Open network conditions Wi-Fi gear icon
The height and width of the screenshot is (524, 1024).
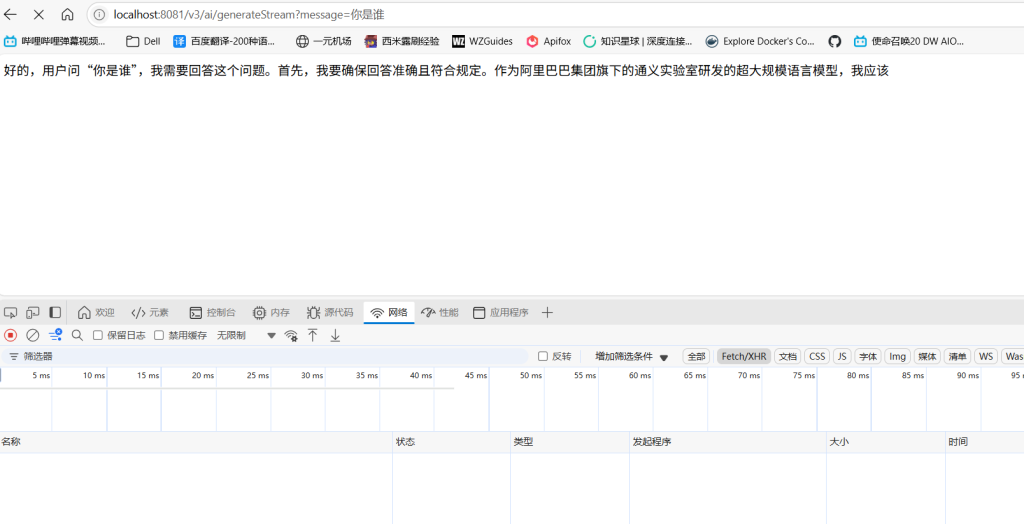(291, 336)
